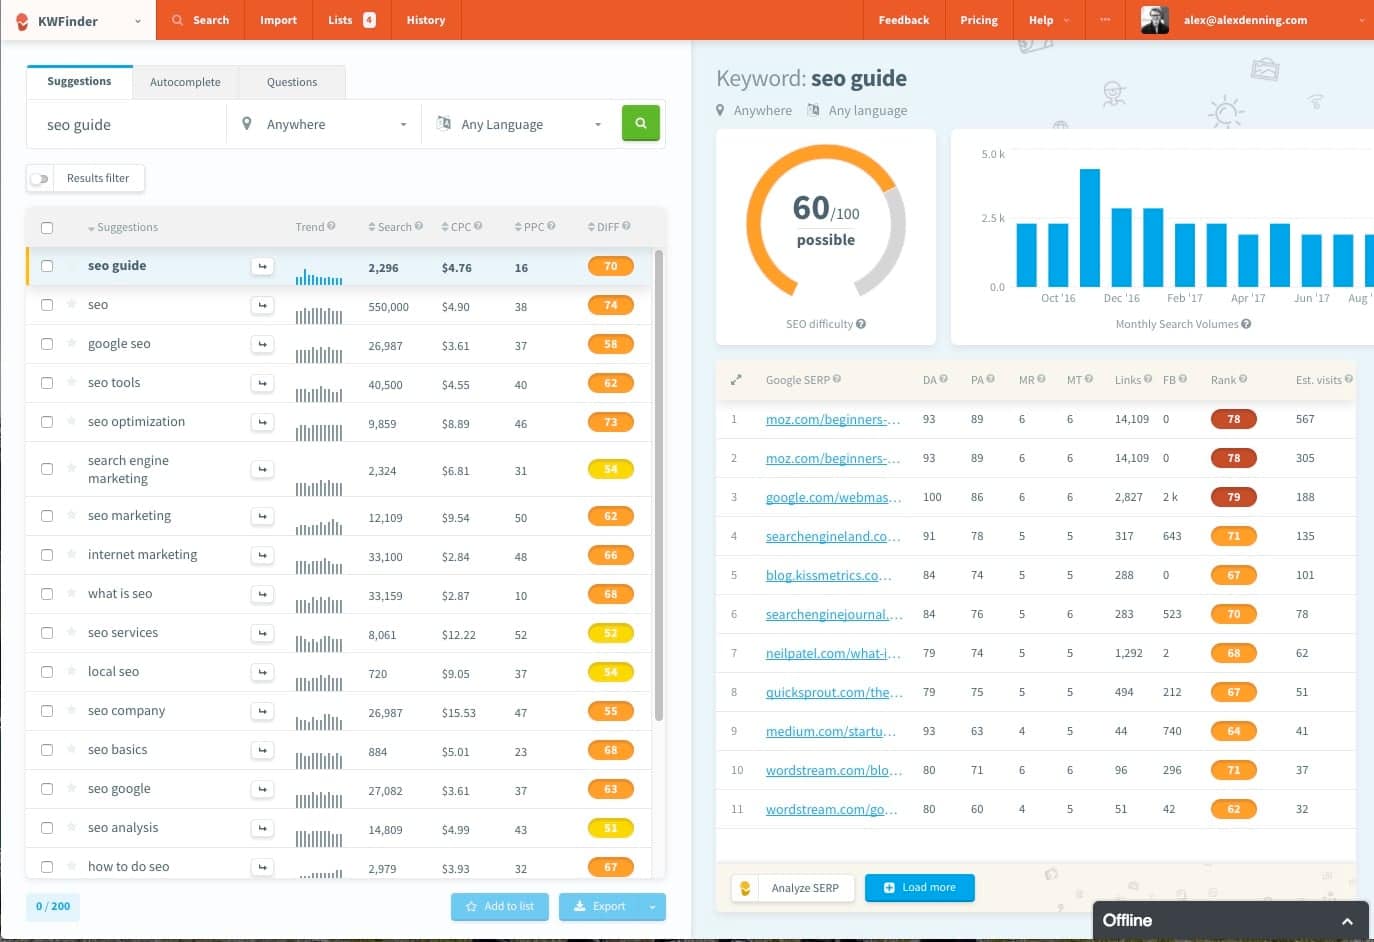Viewport: 1374px width, 942px height.
Task: Expand the Export button dropdown arrow
Action: point(650,906)
